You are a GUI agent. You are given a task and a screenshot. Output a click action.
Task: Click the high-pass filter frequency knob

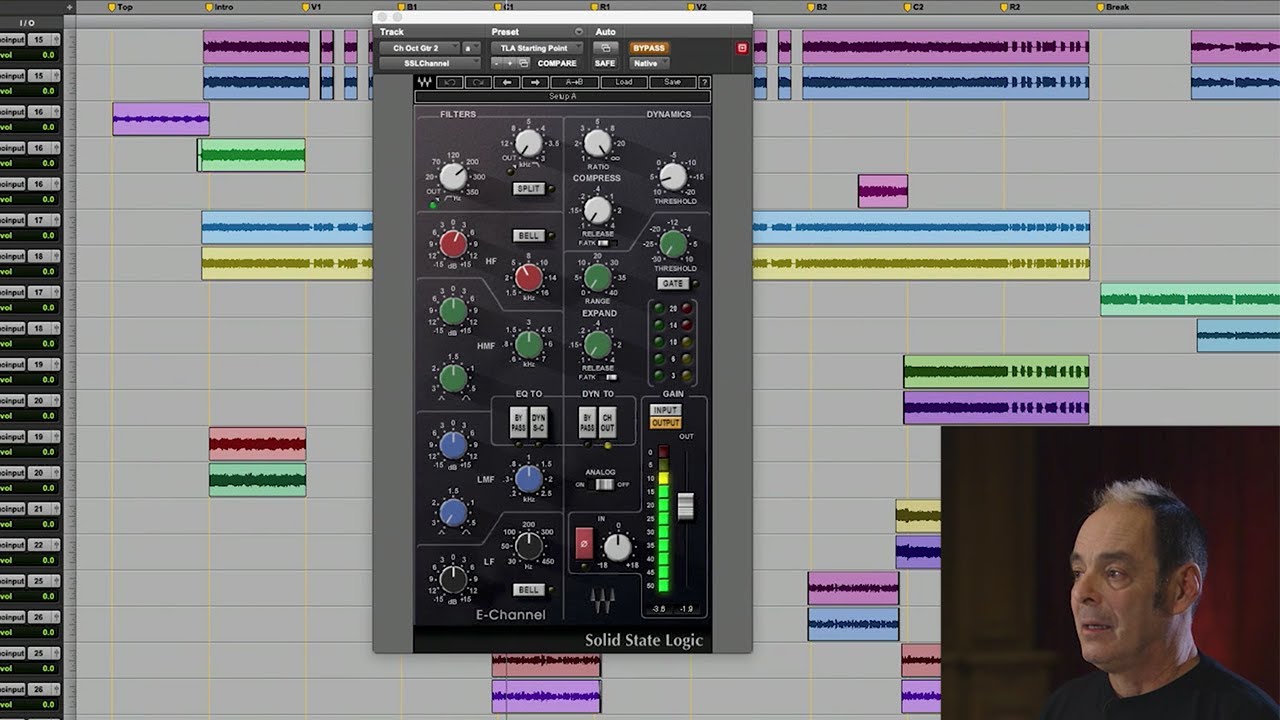[x=453, y=177]
